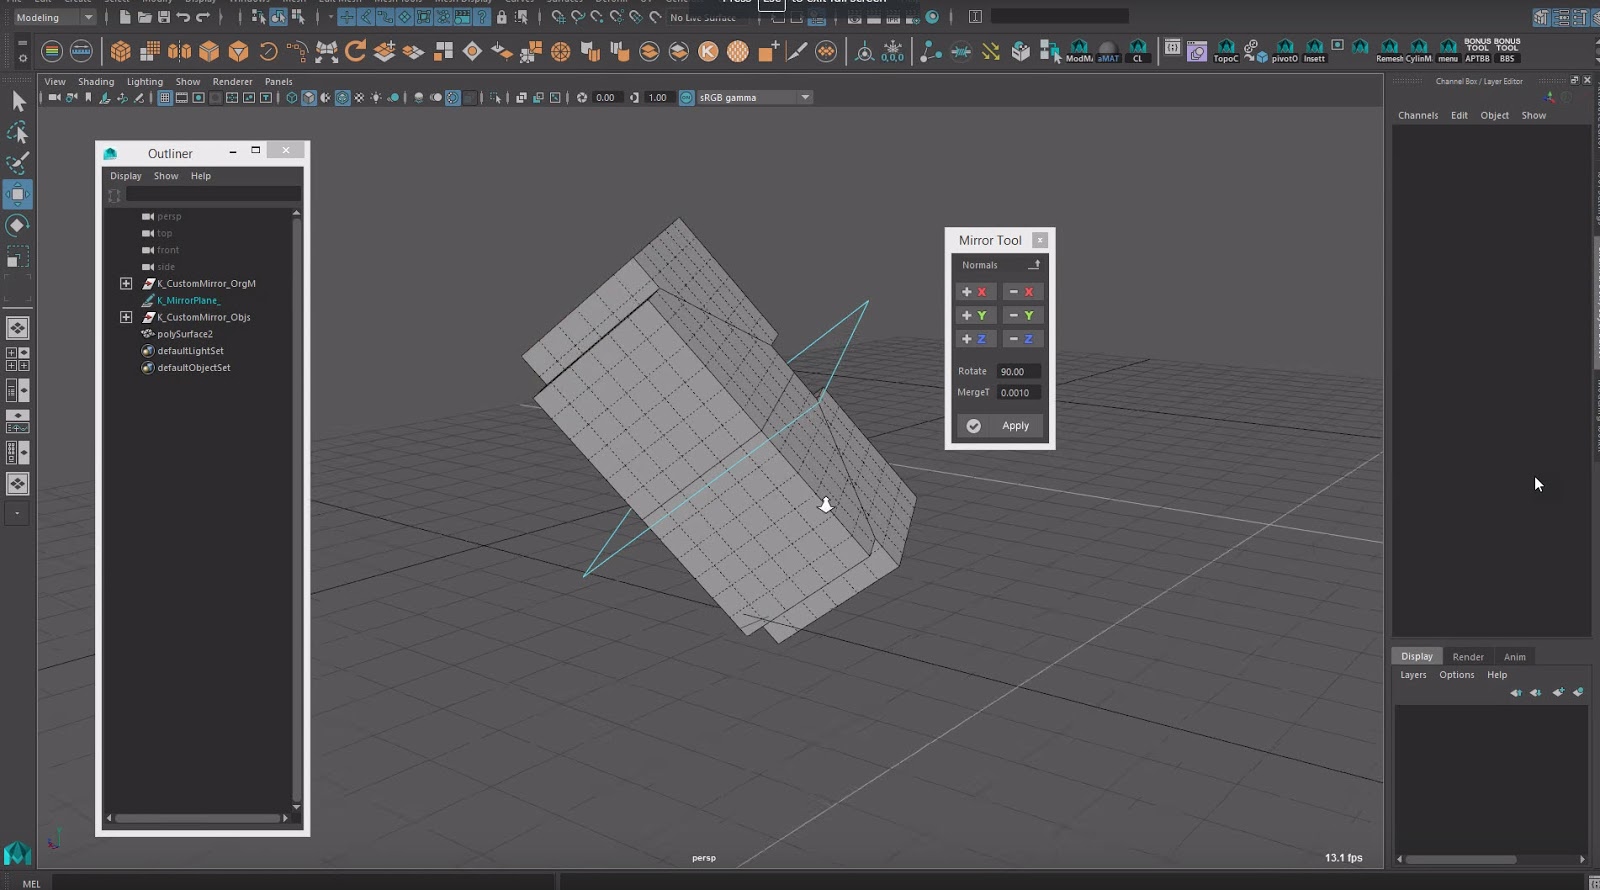Open the sRGB gamma dropdown
1600x890 pixels.
click(x=805, y=98)
